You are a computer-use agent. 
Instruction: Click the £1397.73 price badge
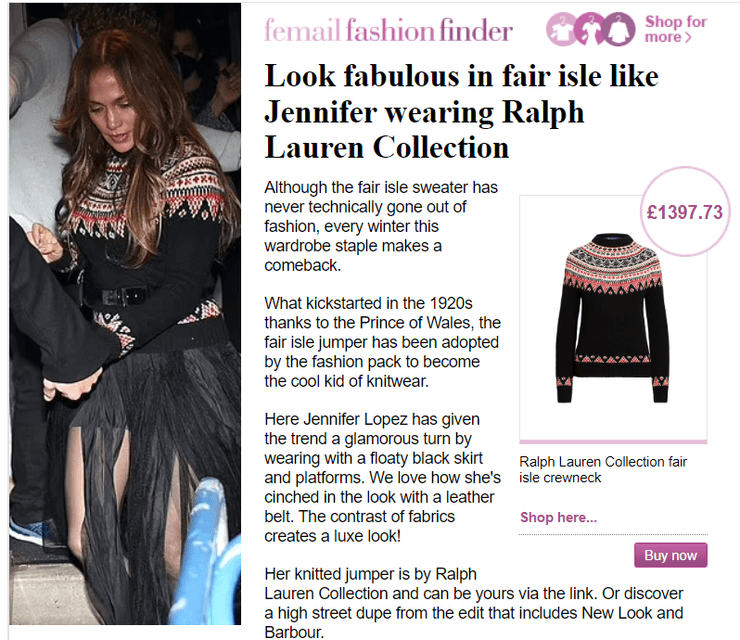(x=684, y=212)
